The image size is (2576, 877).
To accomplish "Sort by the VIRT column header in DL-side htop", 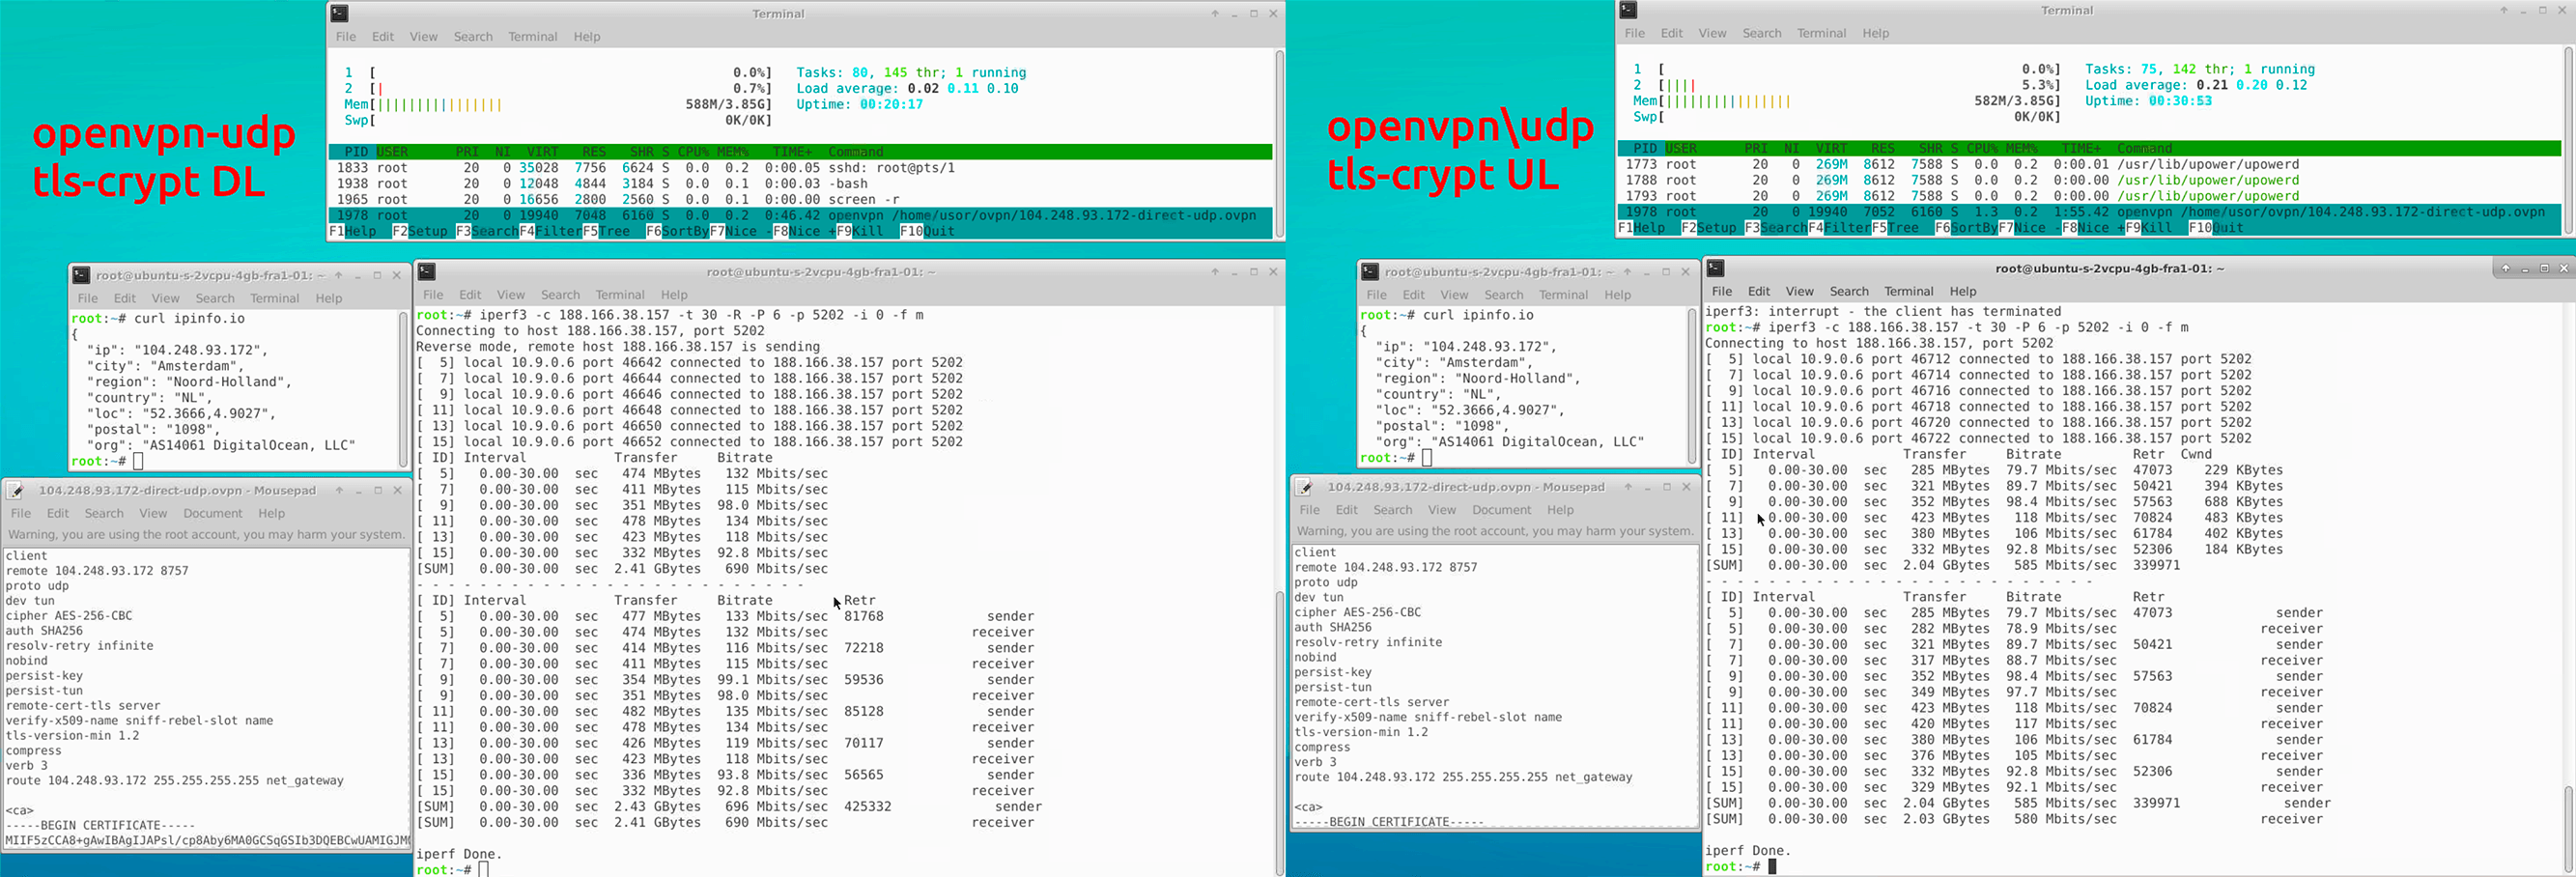I will pos(542,152).
